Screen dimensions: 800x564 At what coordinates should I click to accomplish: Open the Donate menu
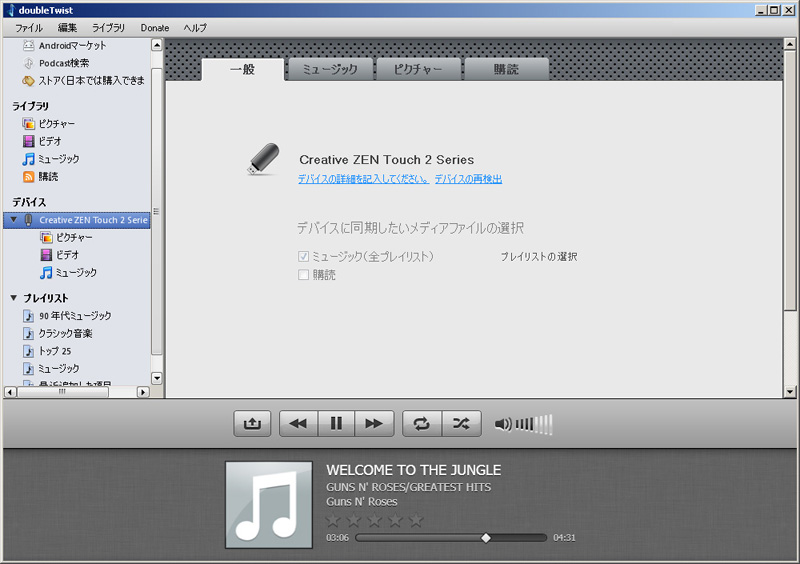click(155, 28)
